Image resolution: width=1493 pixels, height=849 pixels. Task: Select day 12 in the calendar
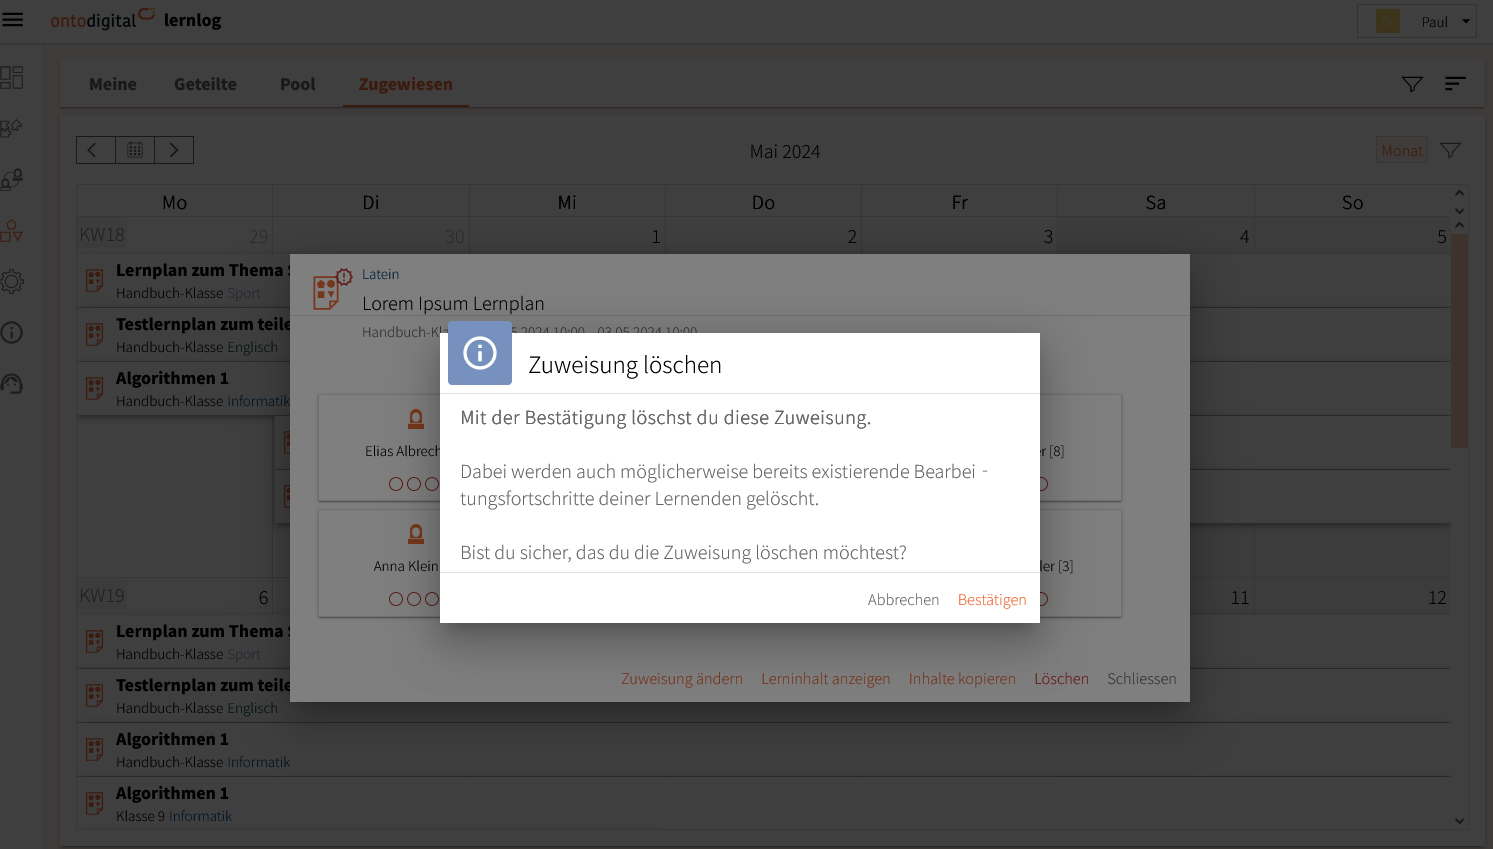(x=1437, y=598)
